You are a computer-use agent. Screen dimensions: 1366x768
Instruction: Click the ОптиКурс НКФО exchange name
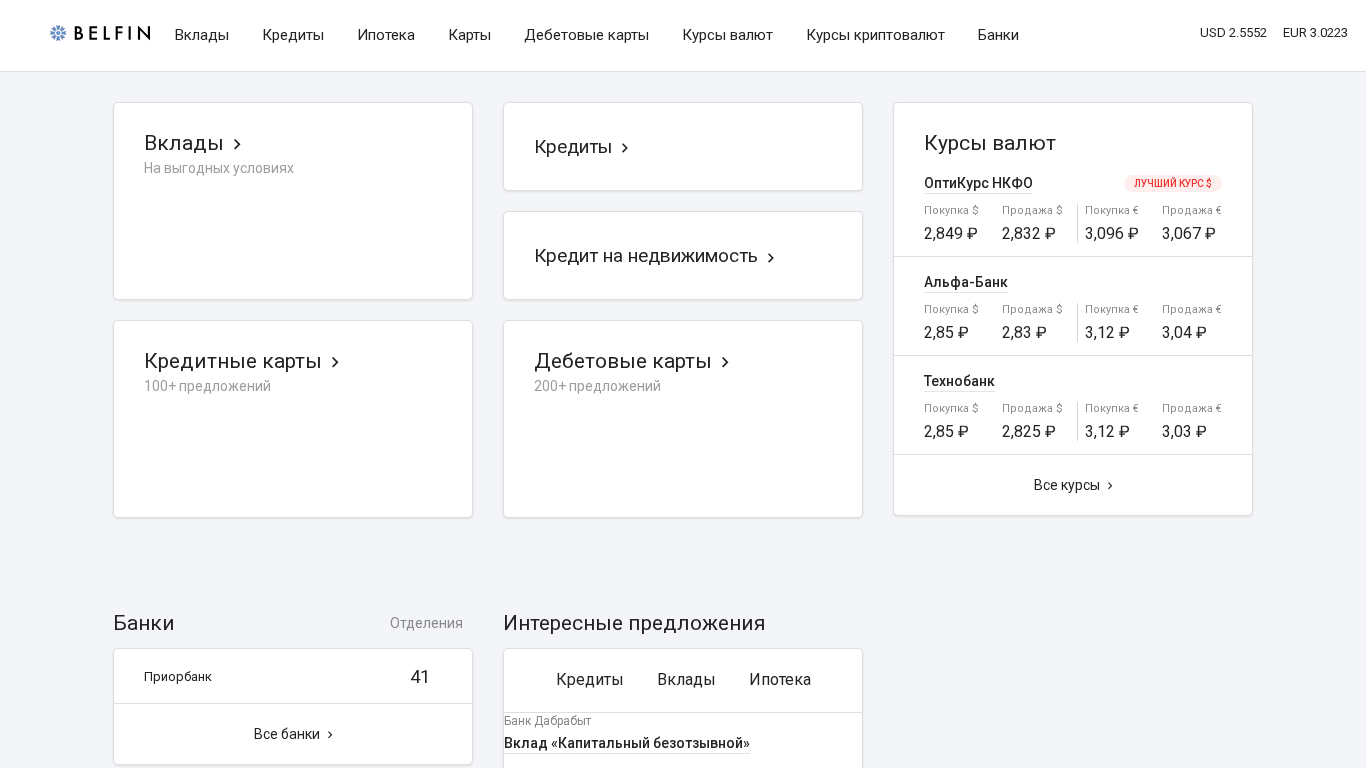point(978,183)
